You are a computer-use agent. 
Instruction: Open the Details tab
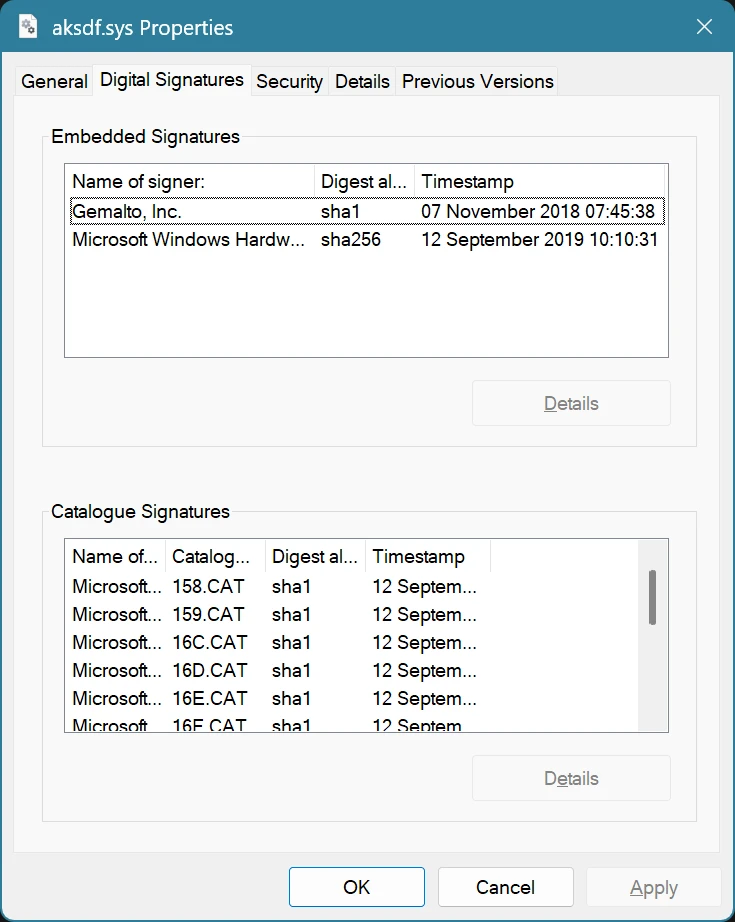click(362, 81)
